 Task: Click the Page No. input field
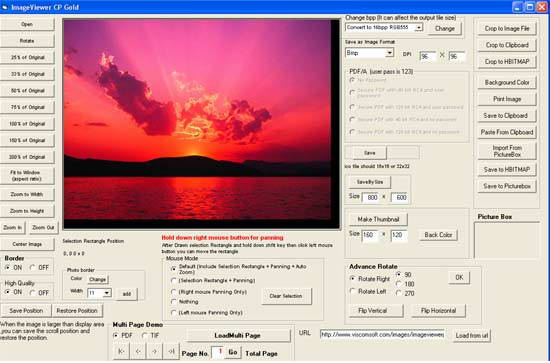[217, 352]
